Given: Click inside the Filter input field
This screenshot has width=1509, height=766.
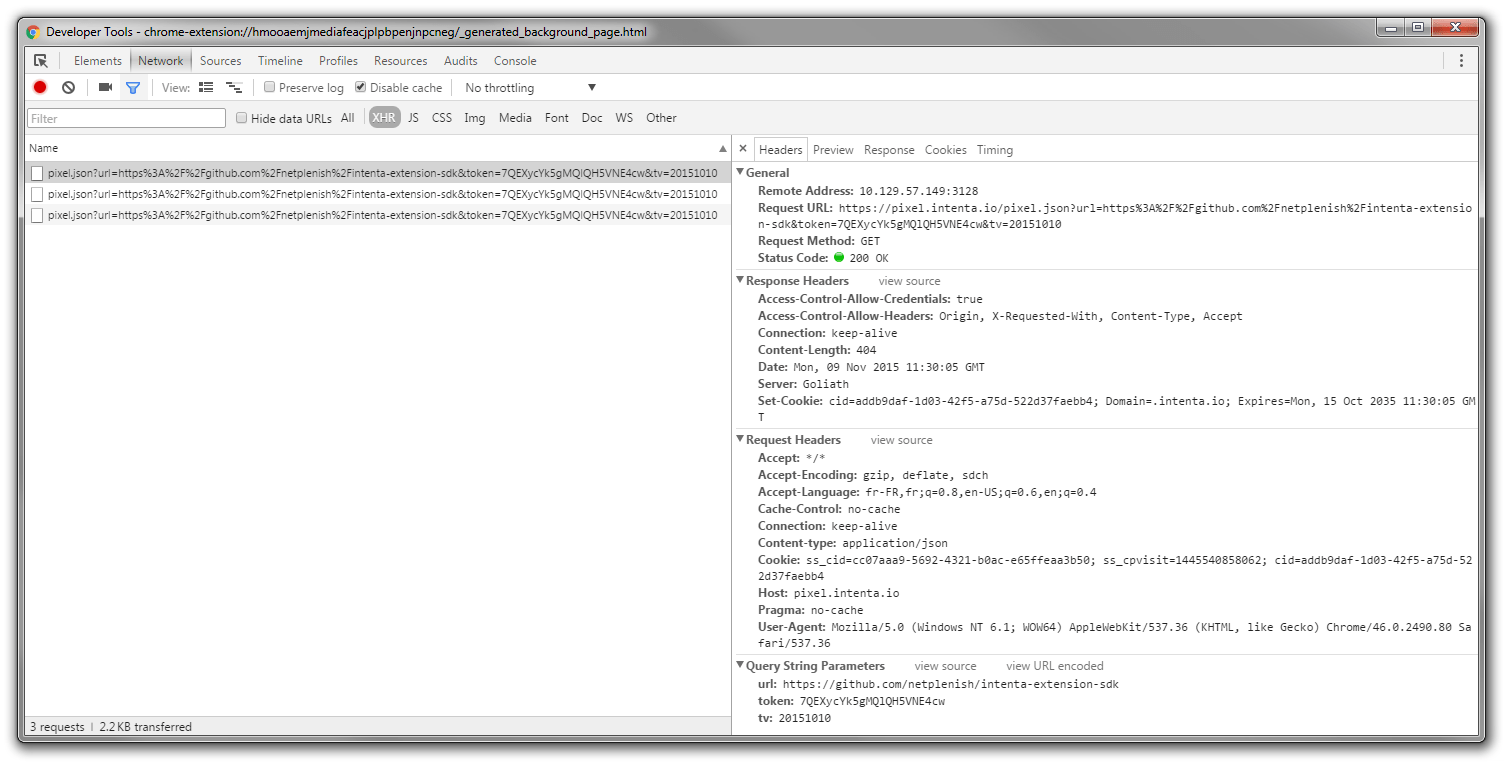Looking at the screenshot, I should tap(125, 118).
